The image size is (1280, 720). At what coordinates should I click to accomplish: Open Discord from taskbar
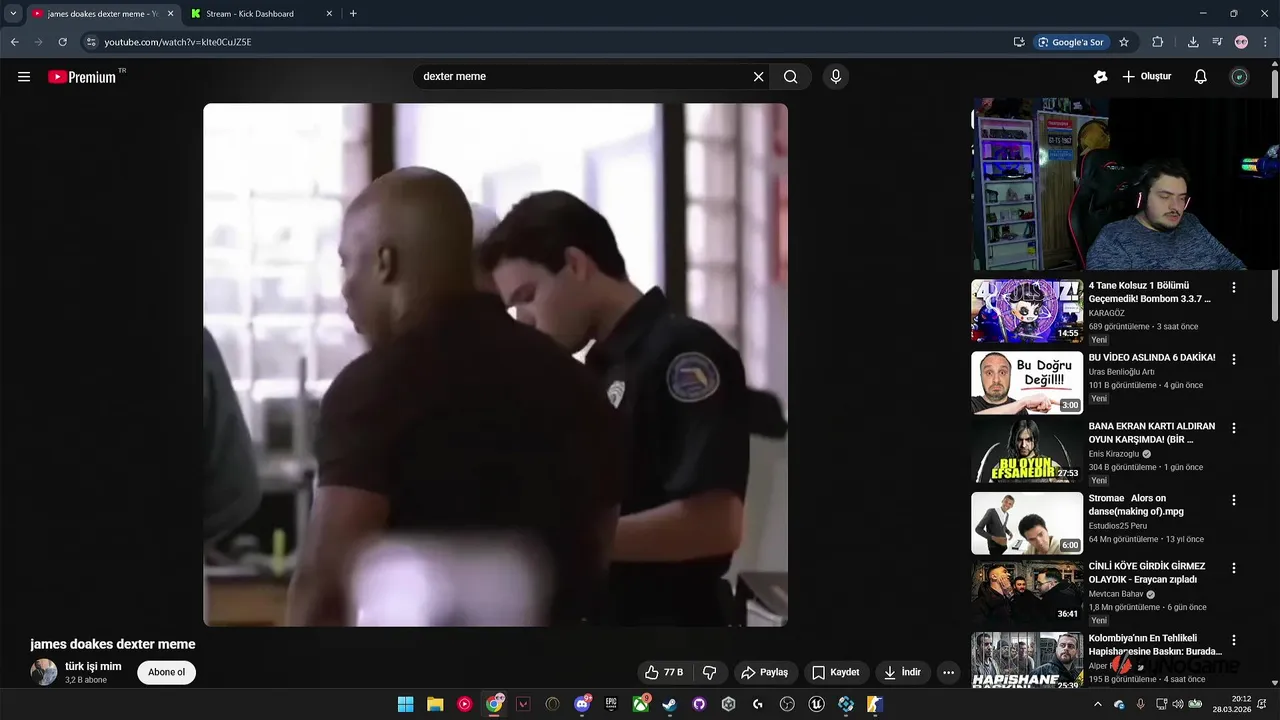click(583, 704)
